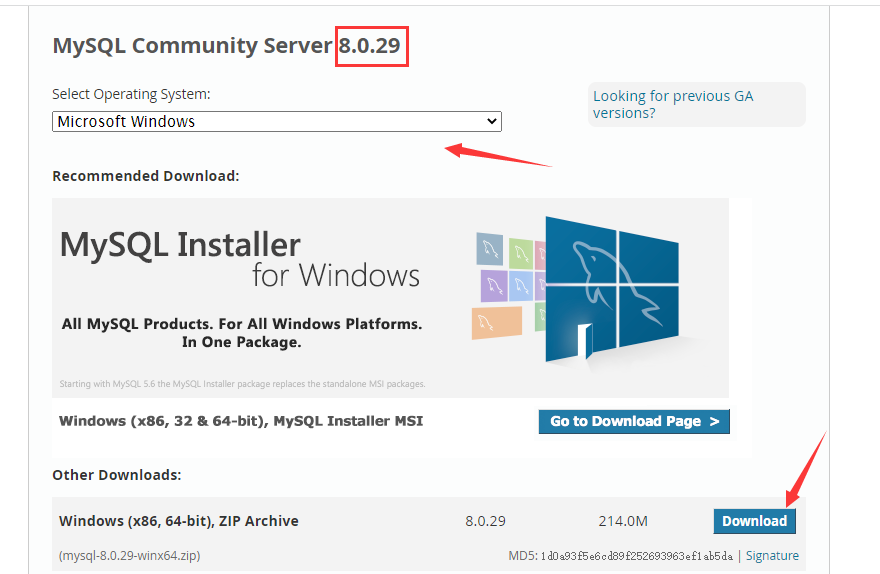Click the Windows (x86, 64-bit), ZIP Archive title

(x=178, y=521)
